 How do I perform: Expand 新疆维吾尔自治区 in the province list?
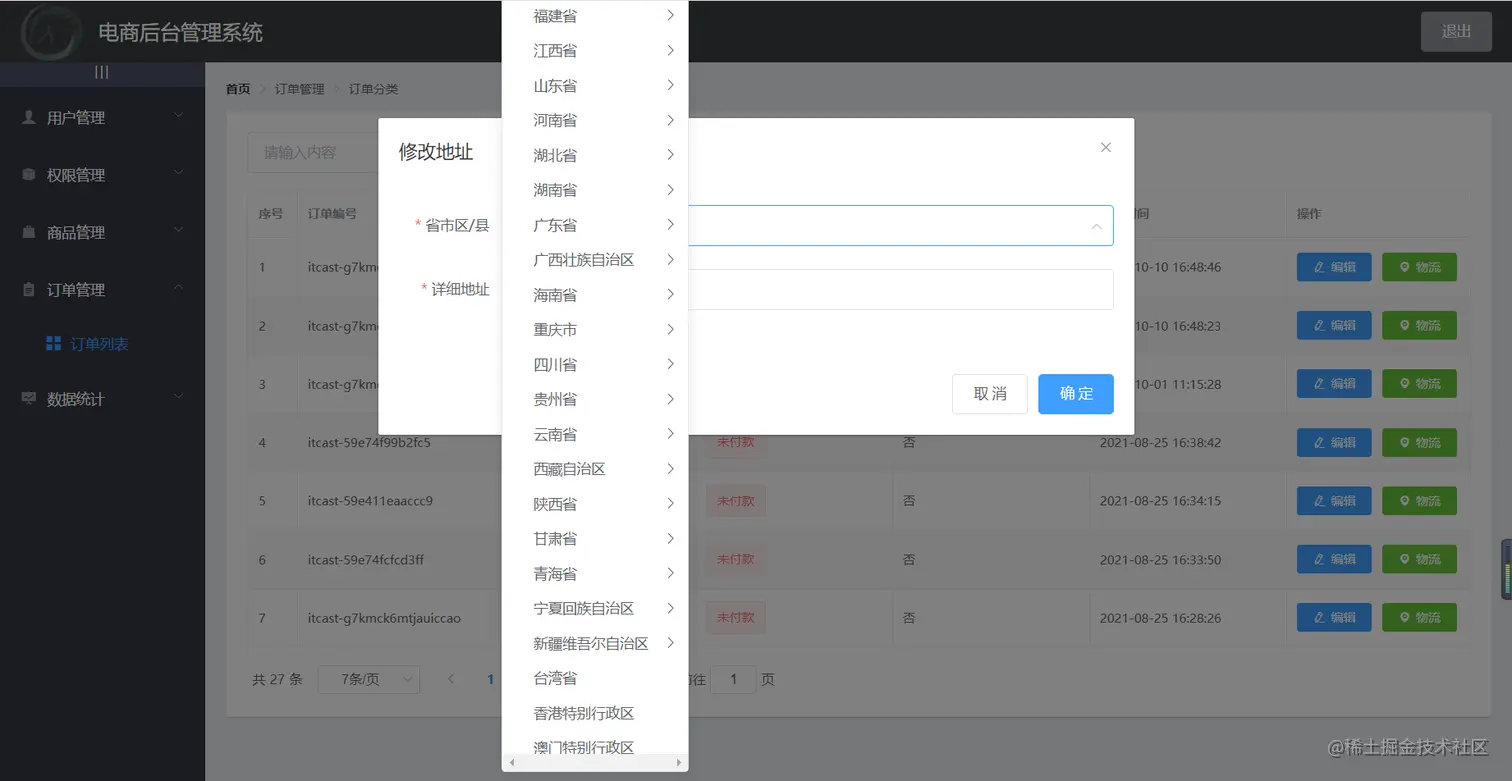pos(595,643)
